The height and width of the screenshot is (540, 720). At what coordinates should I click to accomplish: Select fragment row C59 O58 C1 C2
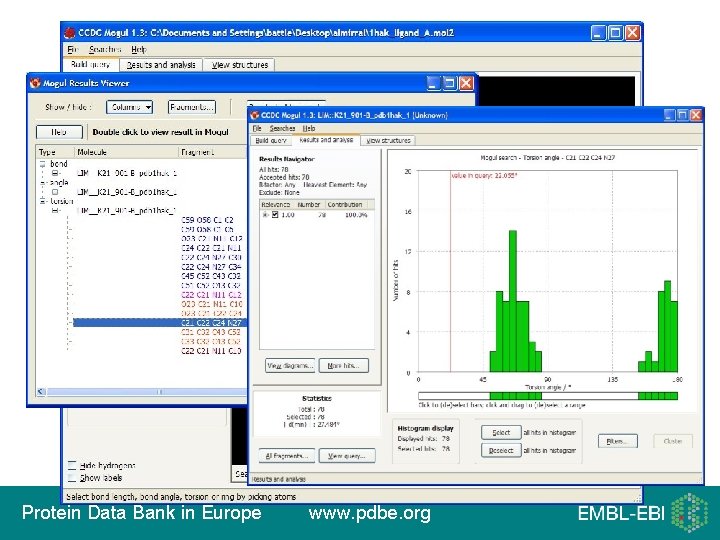tap(208, 220)
